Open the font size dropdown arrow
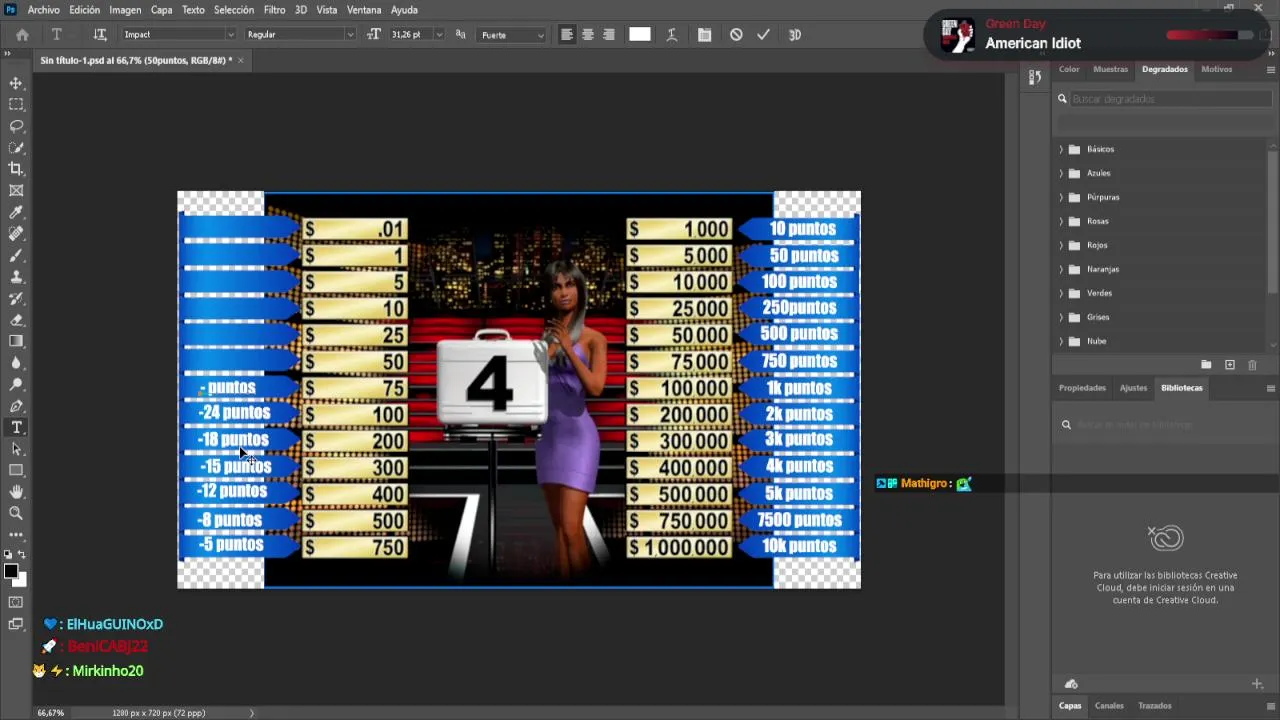This screenshot has height=720, width=1280. (439, 34)
